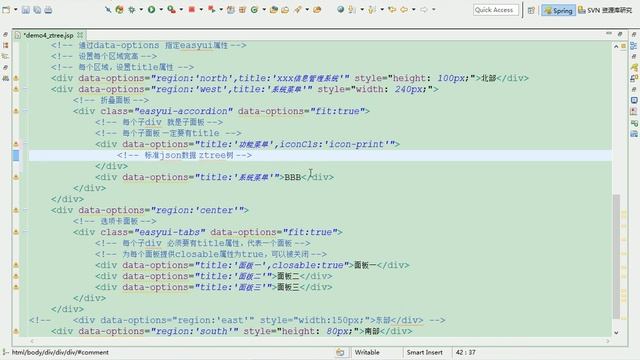Click the html/body/div/div/div/#comment breadcrumb
This screenshot has width=640, height=360.
(x=60, y=352)
